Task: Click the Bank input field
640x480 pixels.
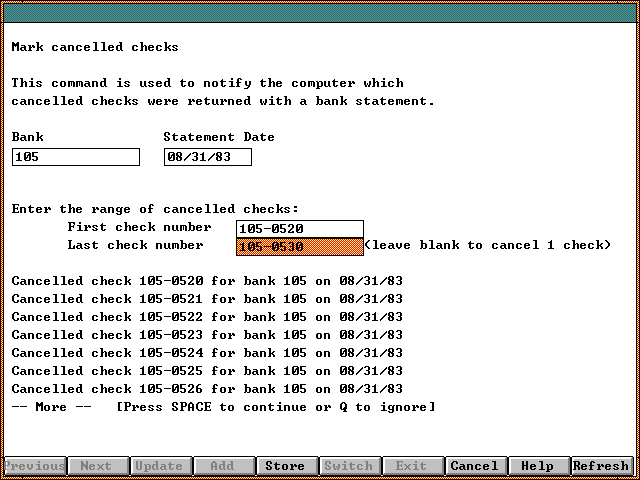Action: click(76, 157)
